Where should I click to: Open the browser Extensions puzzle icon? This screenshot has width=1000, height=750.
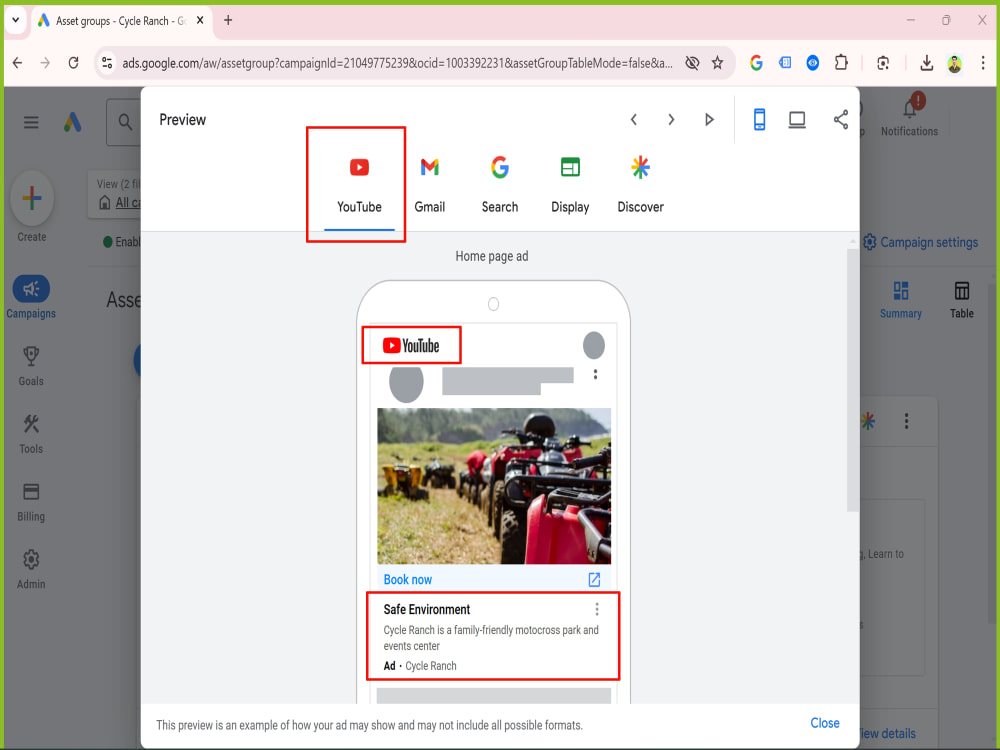pos(841,62)
